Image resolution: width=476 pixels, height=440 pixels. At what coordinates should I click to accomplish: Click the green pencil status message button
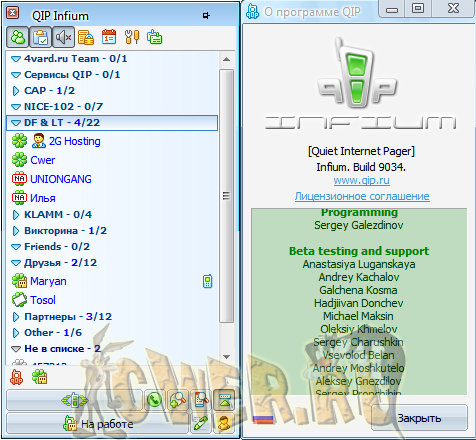(x=201, y=424)
